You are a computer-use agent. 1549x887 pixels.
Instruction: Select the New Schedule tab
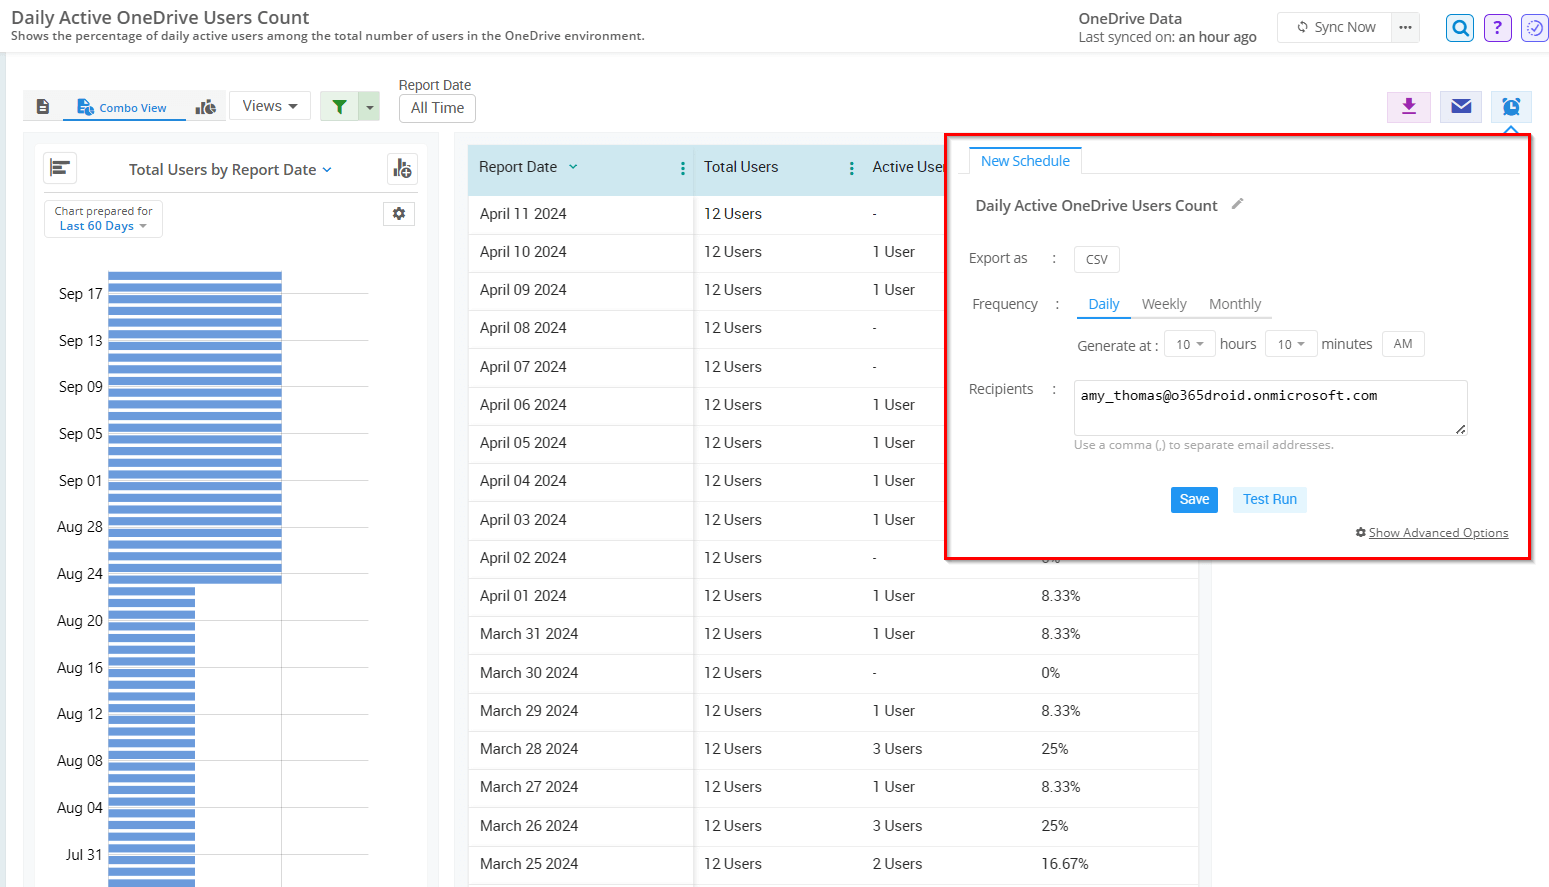point(1025,160)
